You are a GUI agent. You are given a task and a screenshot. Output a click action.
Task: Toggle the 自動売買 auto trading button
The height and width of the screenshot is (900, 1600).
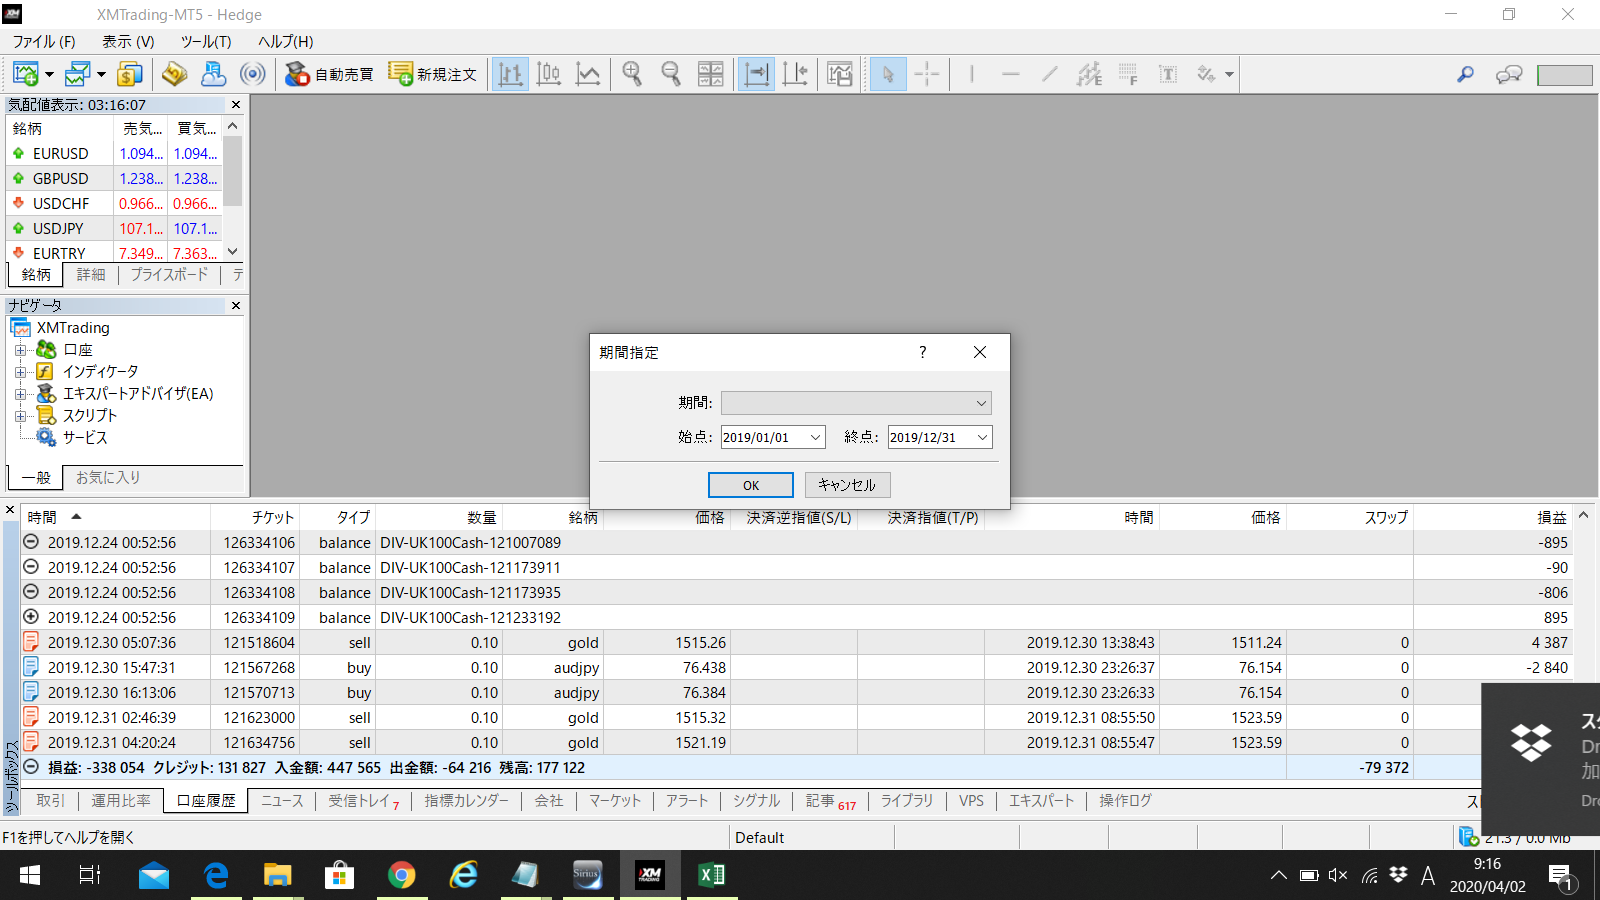click(x=329, y=74)
